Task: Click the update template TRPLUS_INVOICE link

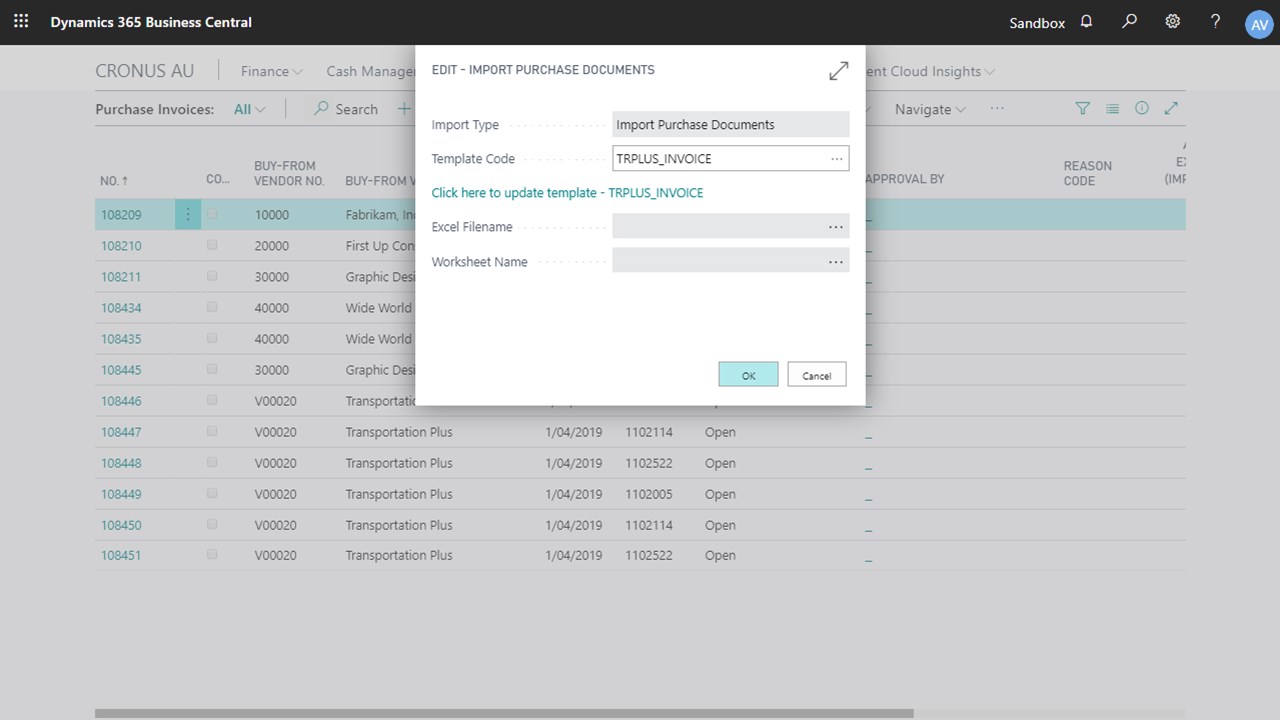Action: pyautogui.click(x=567, y=193)
